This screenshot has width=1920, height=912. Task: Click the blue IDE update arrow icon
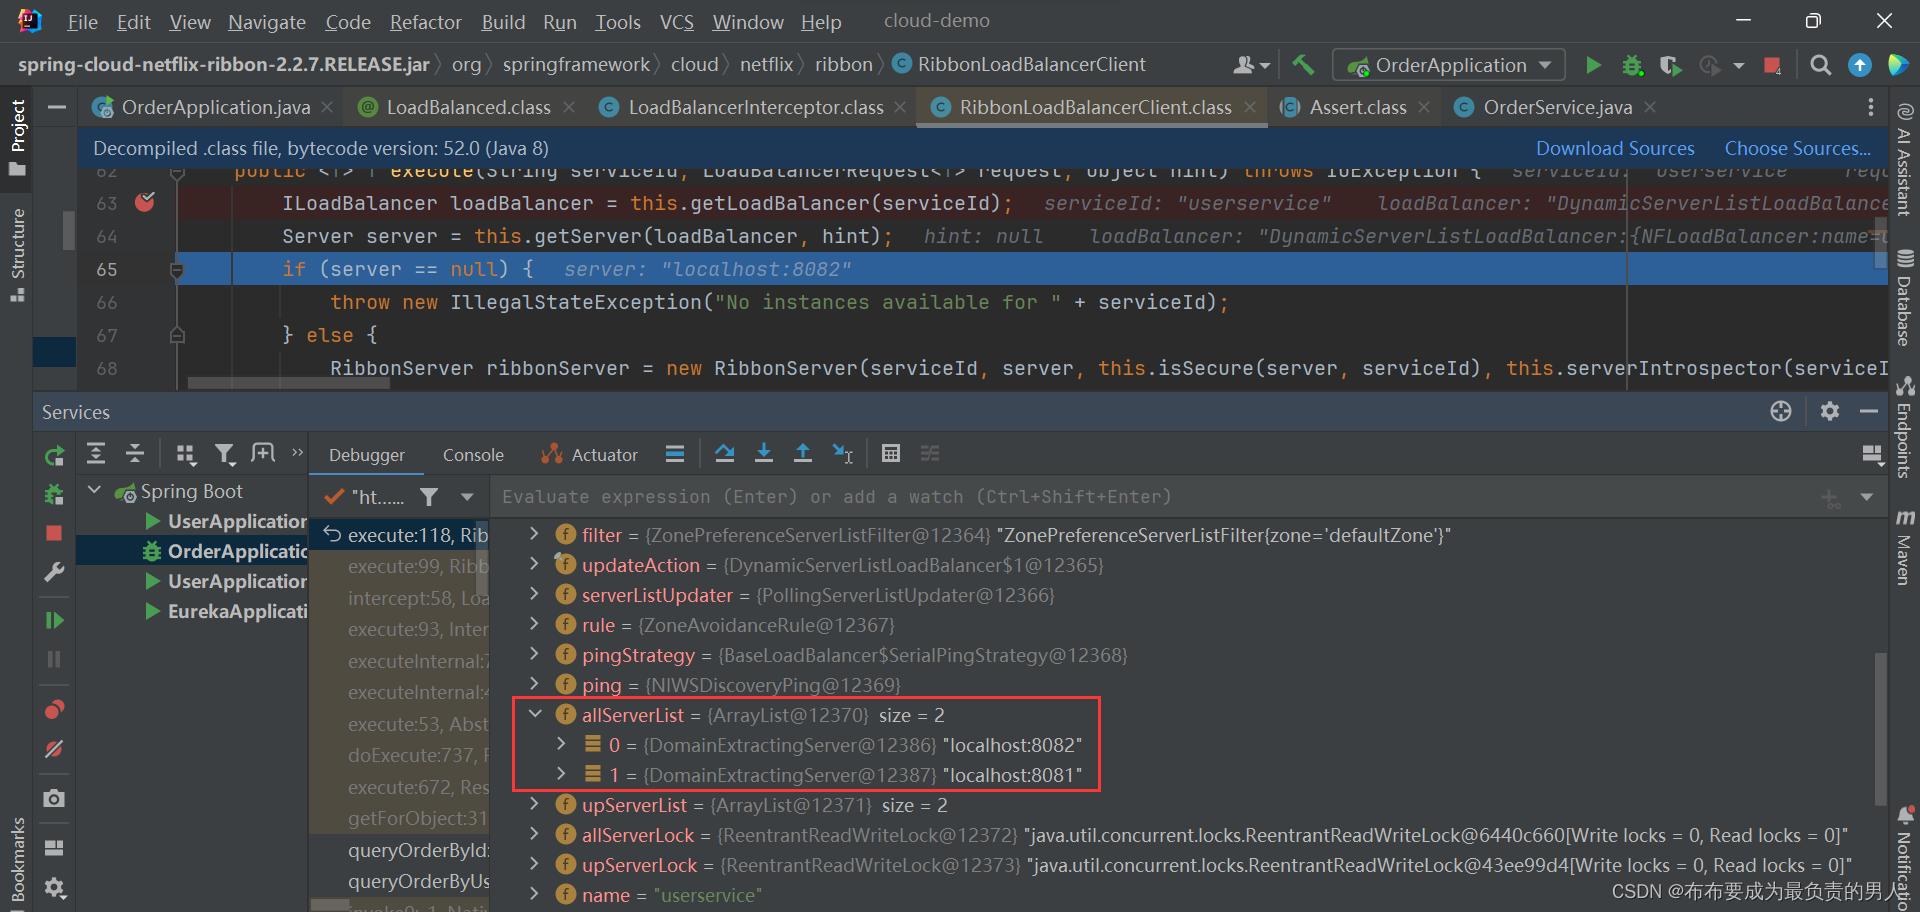(1859, 65)
